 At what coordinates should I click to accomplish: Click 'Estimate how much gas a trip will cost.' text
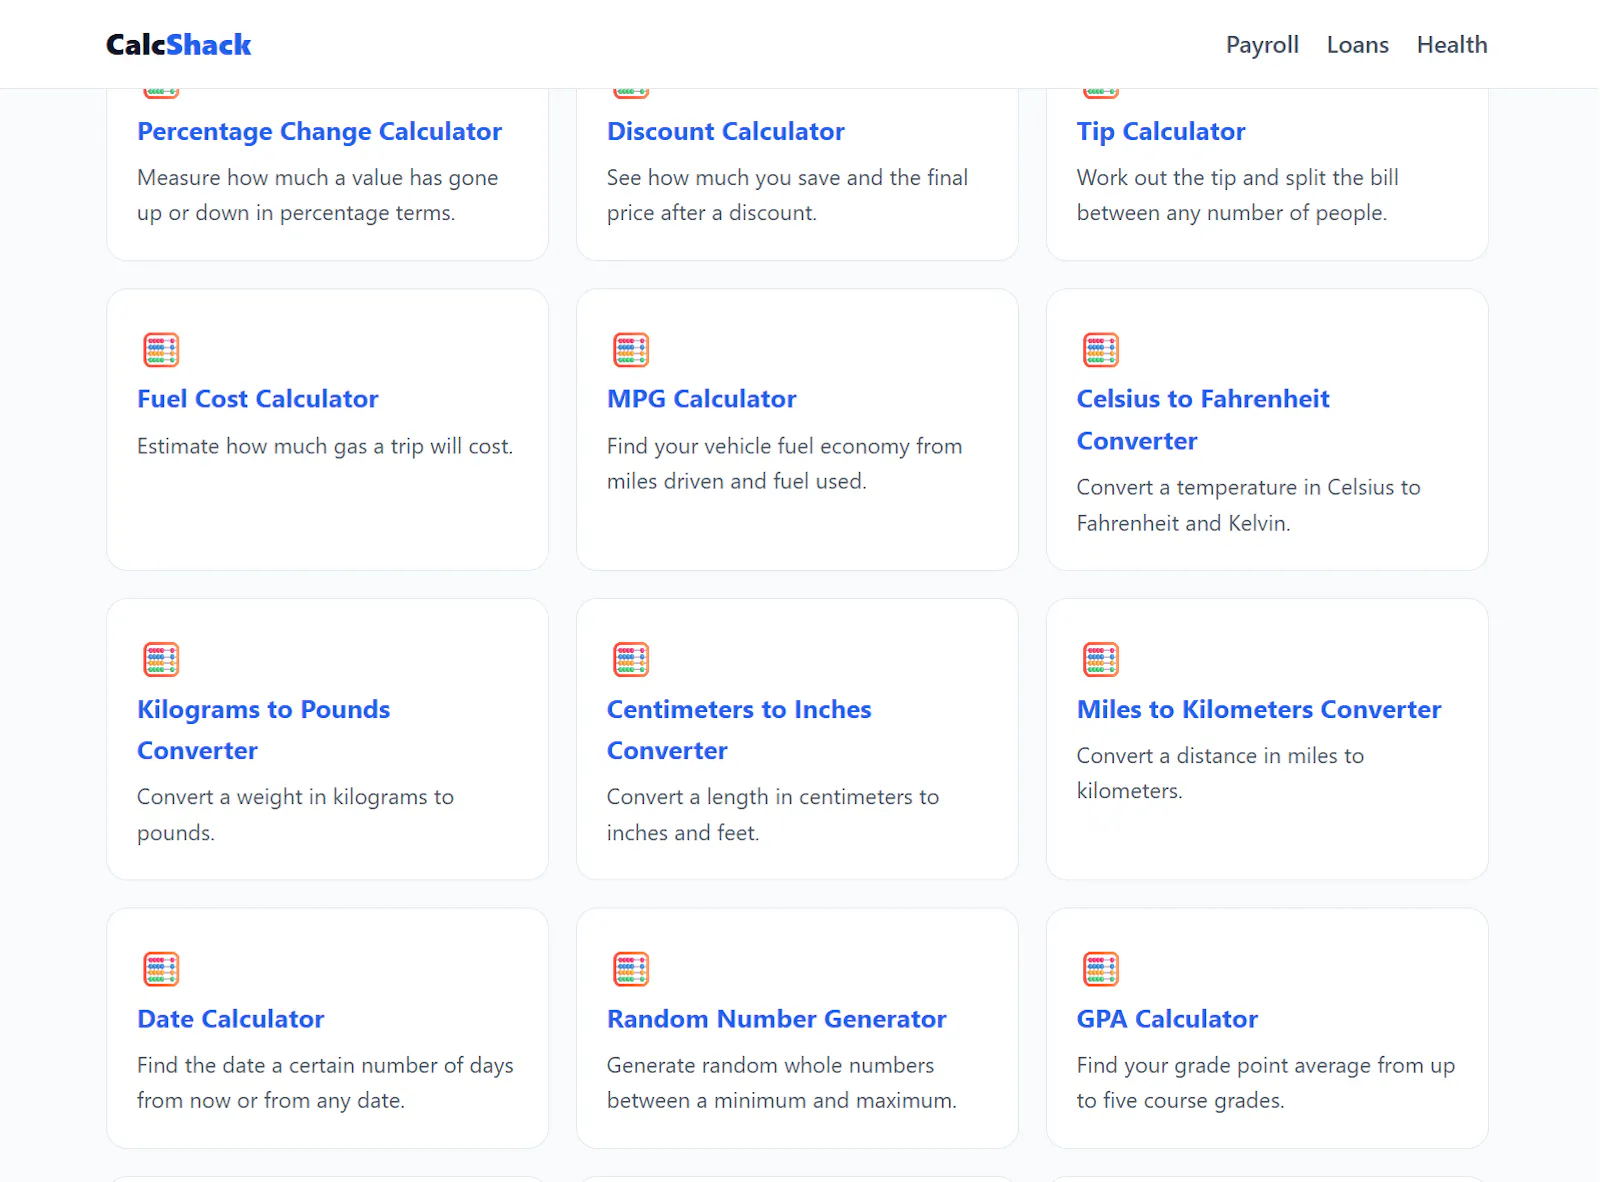tap(325, 446)
